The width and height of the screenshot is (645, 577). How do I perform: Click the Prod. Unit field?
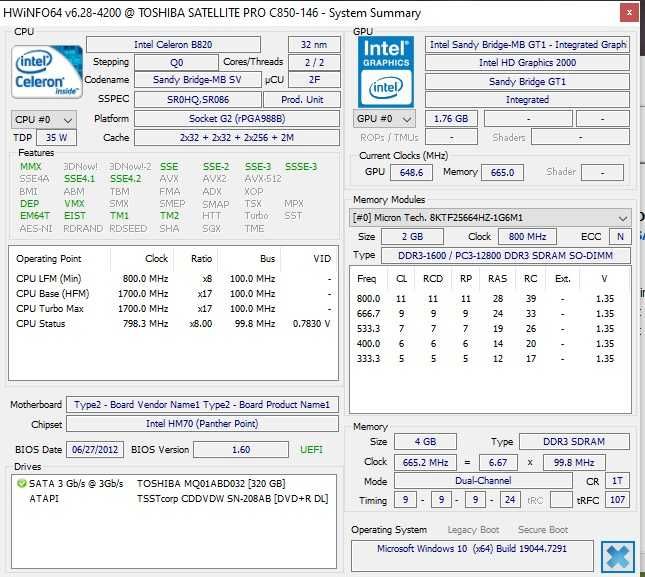click(302, 100)
